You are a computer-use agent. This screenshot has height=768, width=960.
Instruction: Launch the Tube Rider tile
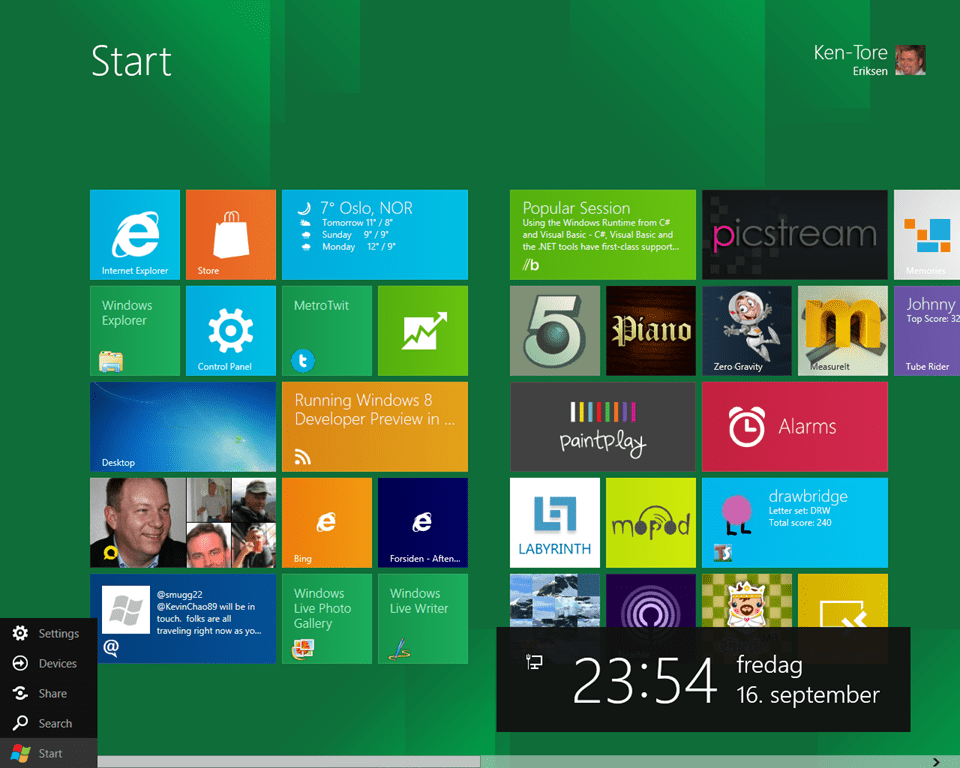pos(927,331)
